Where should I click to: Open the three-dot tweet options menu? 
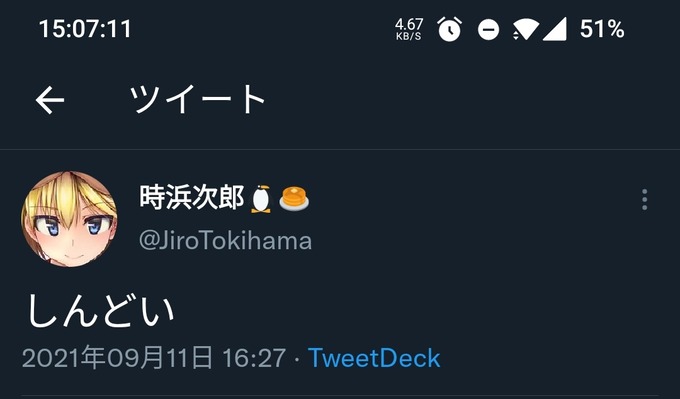[x=644, y=200]
